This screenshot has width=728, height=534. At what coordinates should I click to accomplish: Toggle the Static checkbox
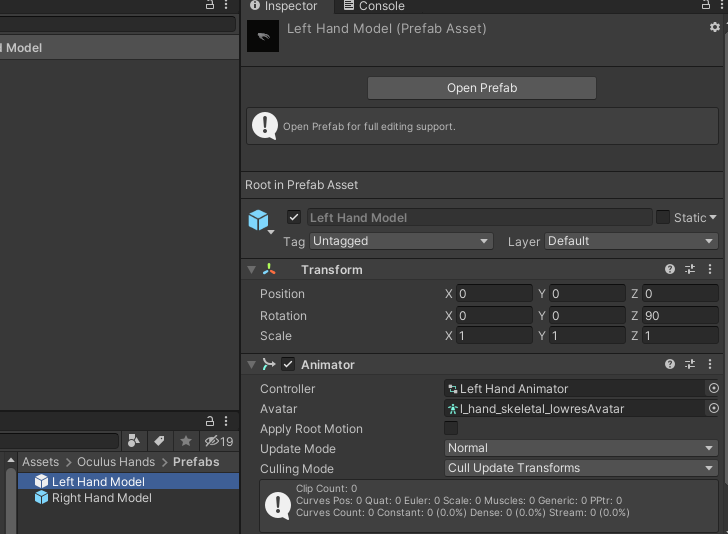coord(663,217)
